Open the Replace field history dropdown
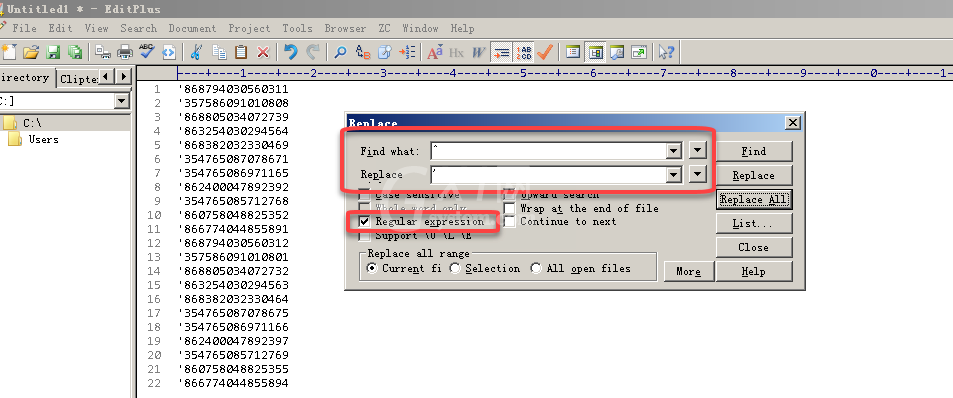The image size is (953, 398). tap(673, 175)
